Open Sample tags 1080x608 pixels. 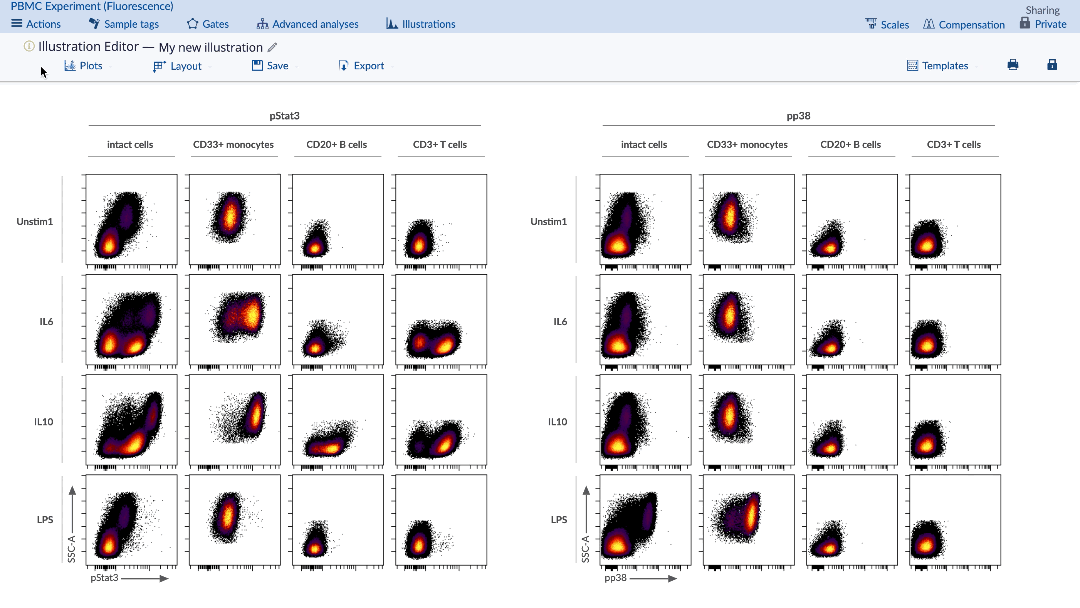point(123,24)
